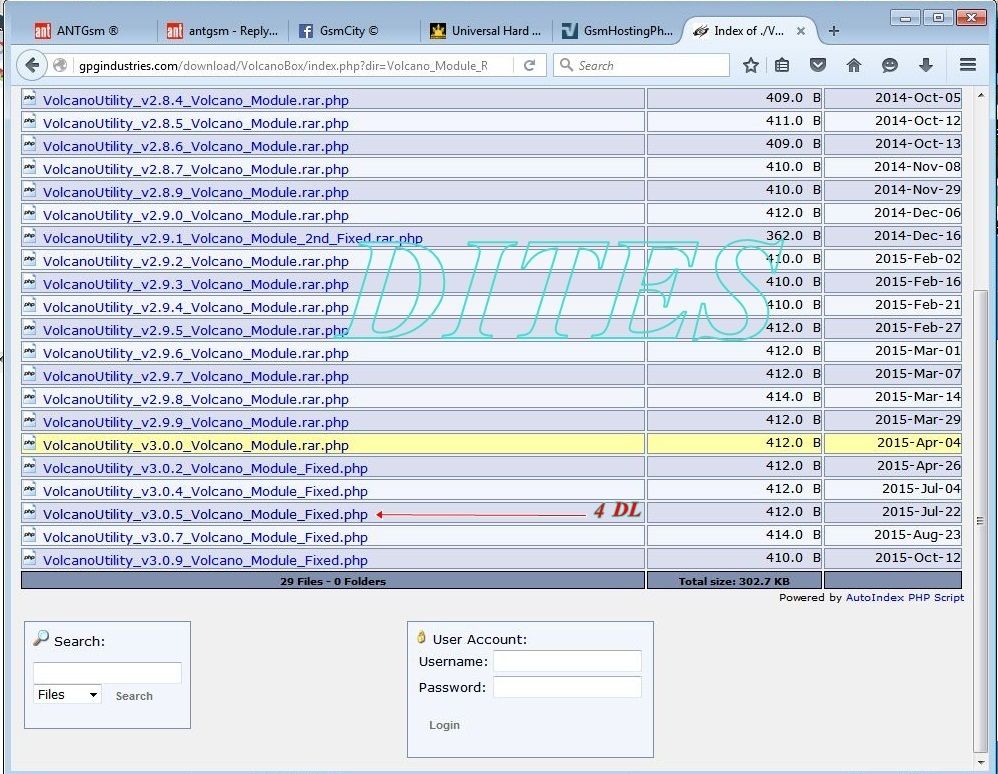The width and height of the screenshot is (998, 774).
Task: Open VolcanoUtility_v3.0.9_Volcano_Module_Fixed.php link
Action: click(x=205, y=560)
